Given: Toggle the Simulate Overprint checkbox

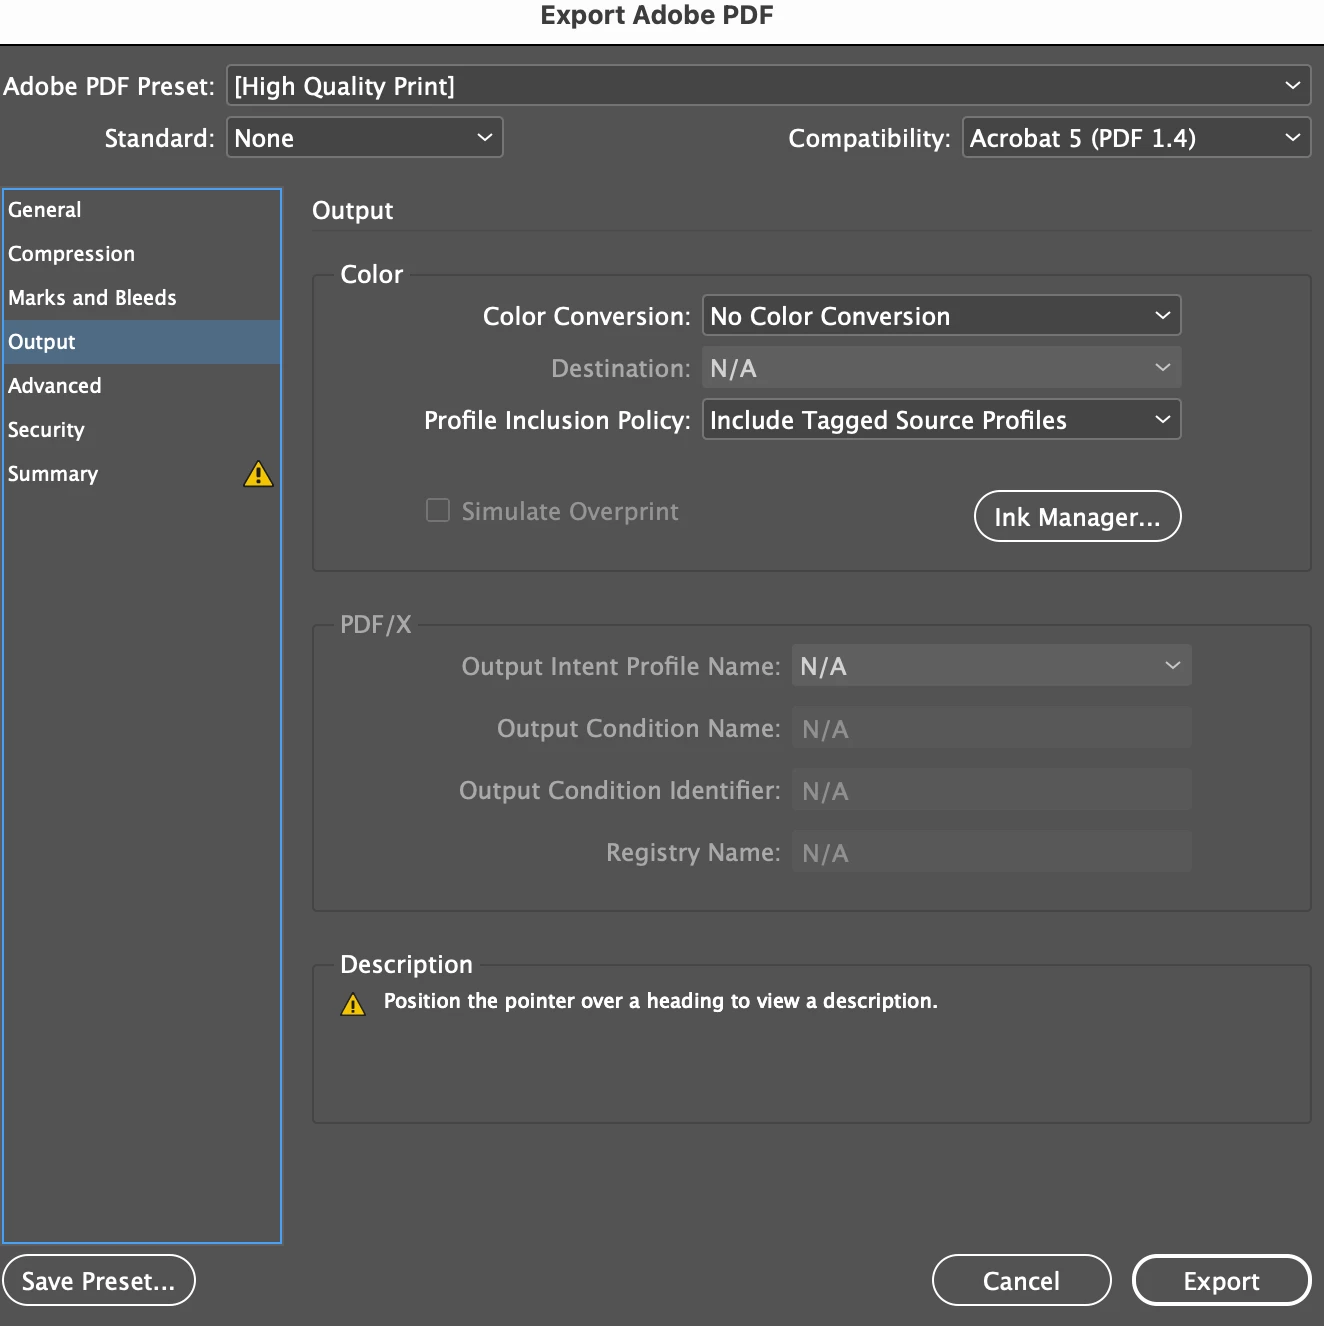Looking at the screenshot, I should coord(438,511).
